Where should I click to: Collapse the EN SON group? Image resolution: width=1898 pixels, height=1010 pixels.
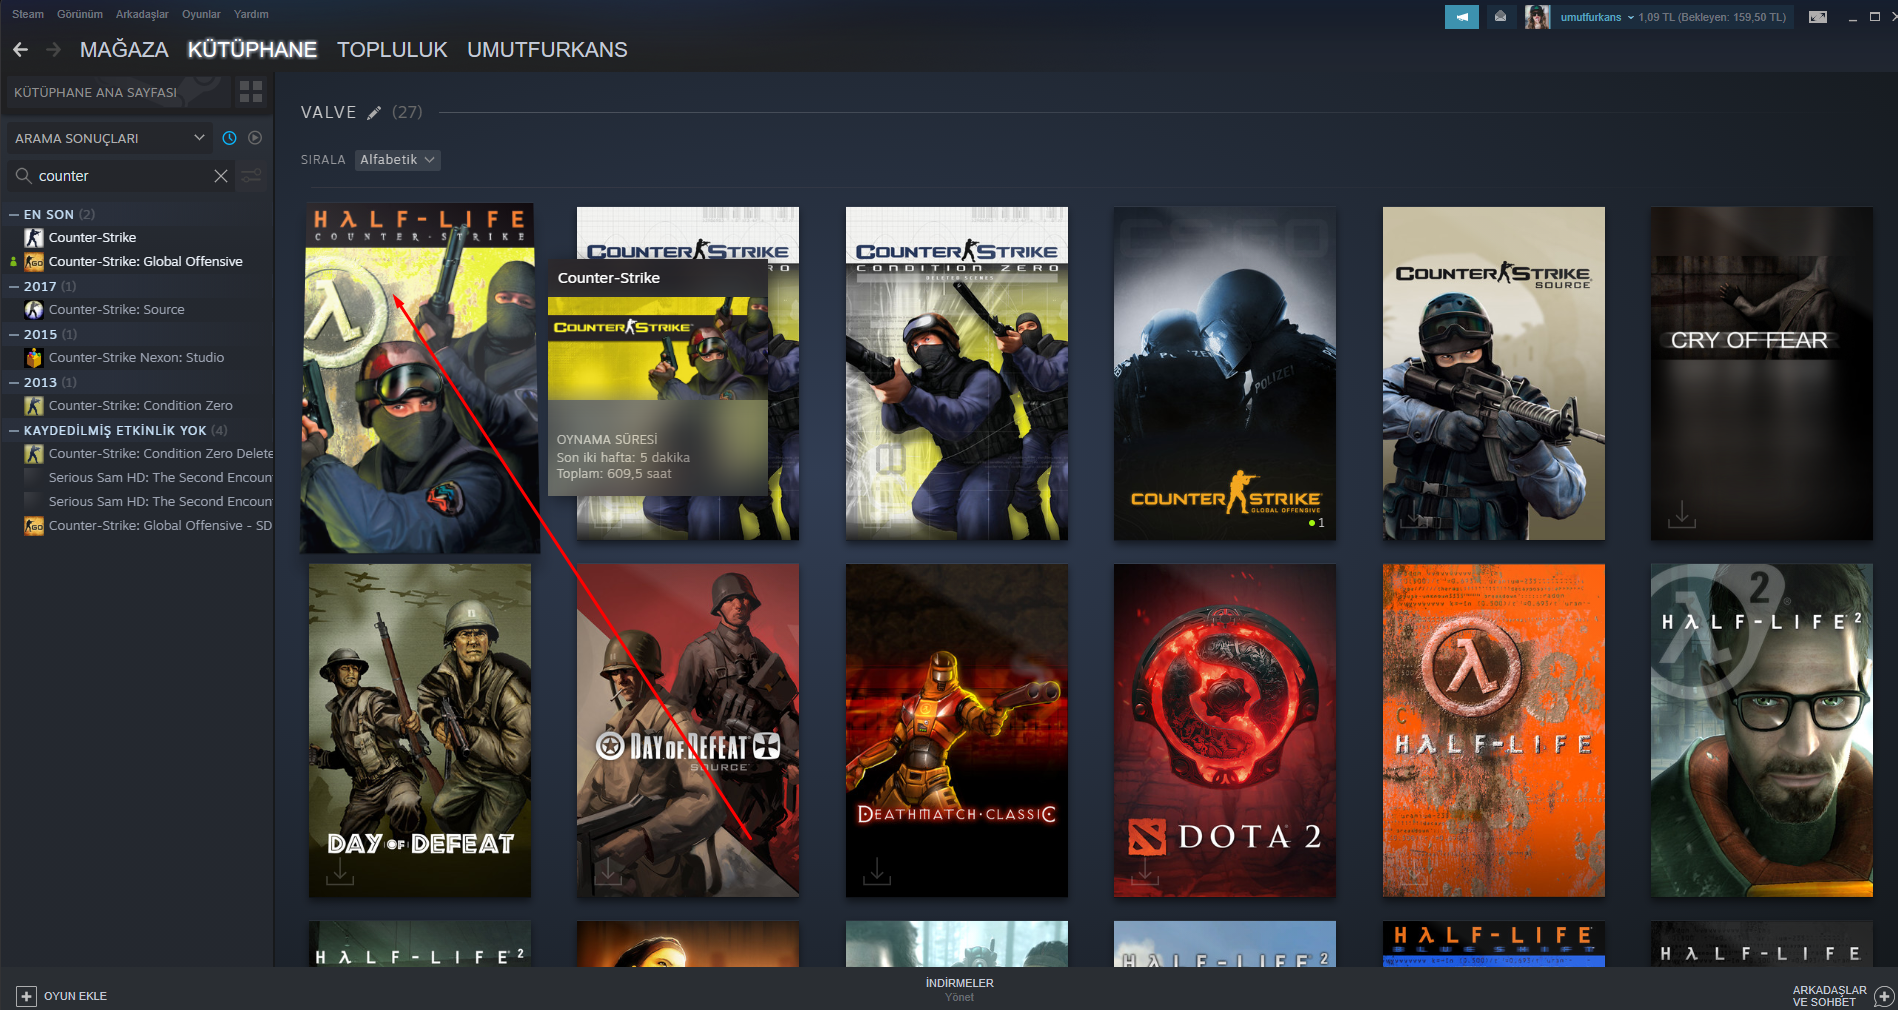(14, 214)
